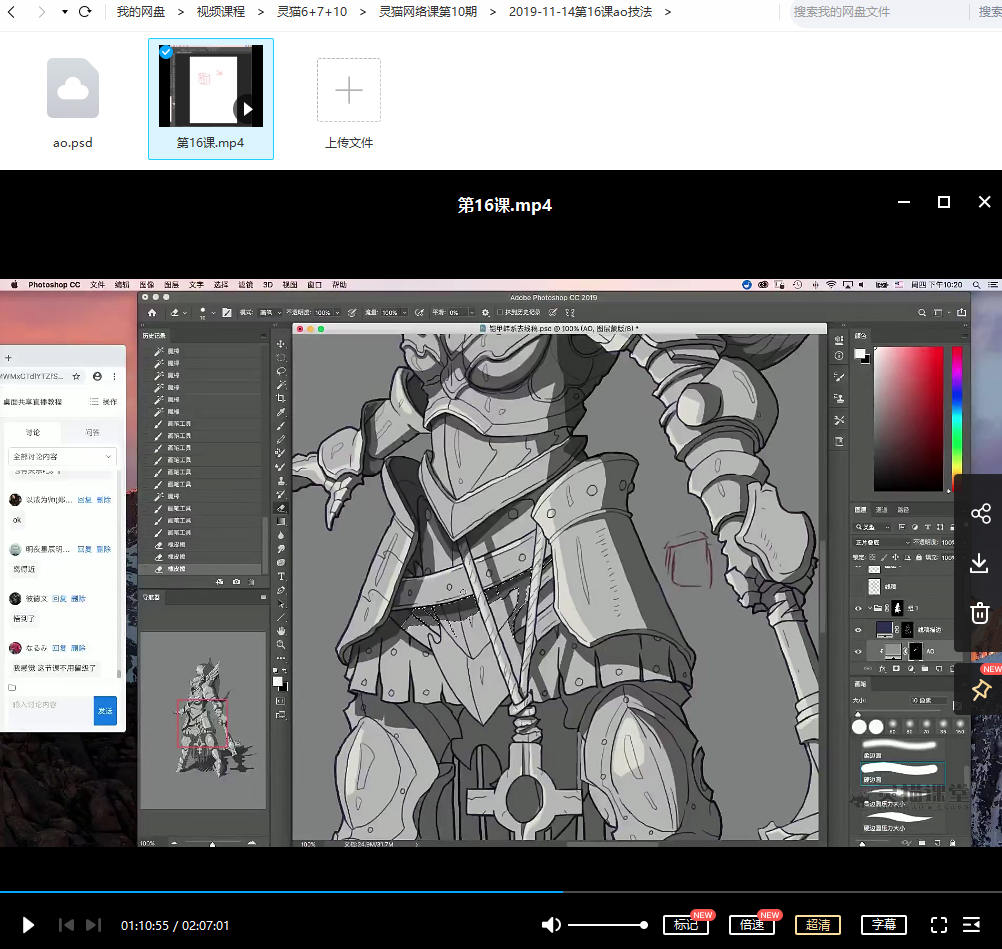Click the 标记 bookmark button
The height and width of the screenshot is (949, 1002).
(685, 925)
